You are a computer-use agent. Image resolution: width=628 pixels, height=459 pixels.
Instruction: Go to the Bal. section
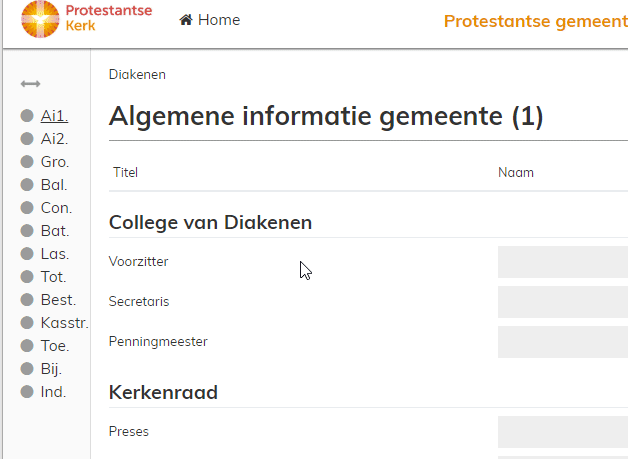click(54, 185)
